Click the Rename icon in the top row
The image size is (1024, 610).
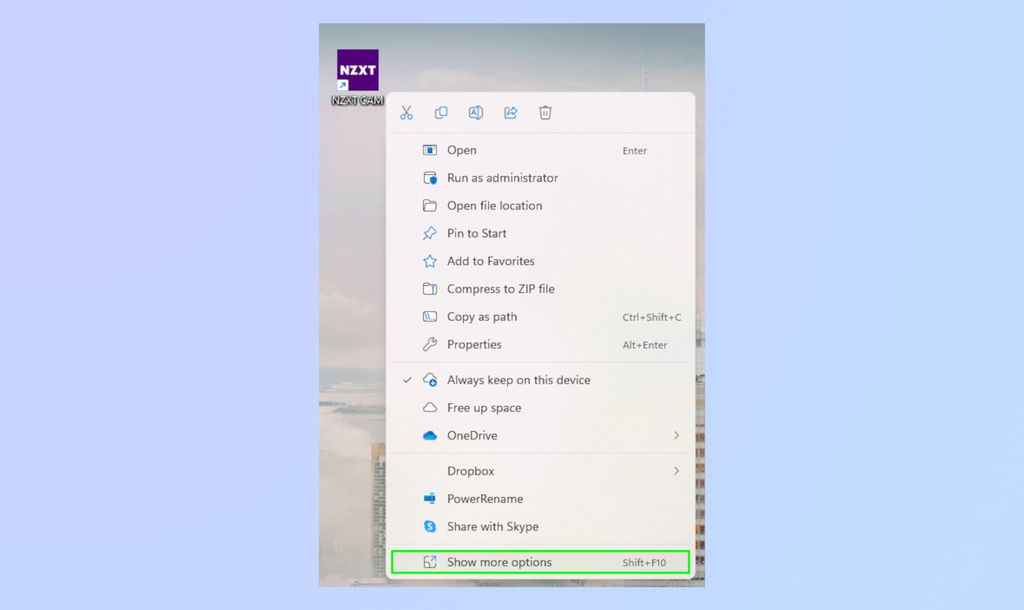coord(475,112)
